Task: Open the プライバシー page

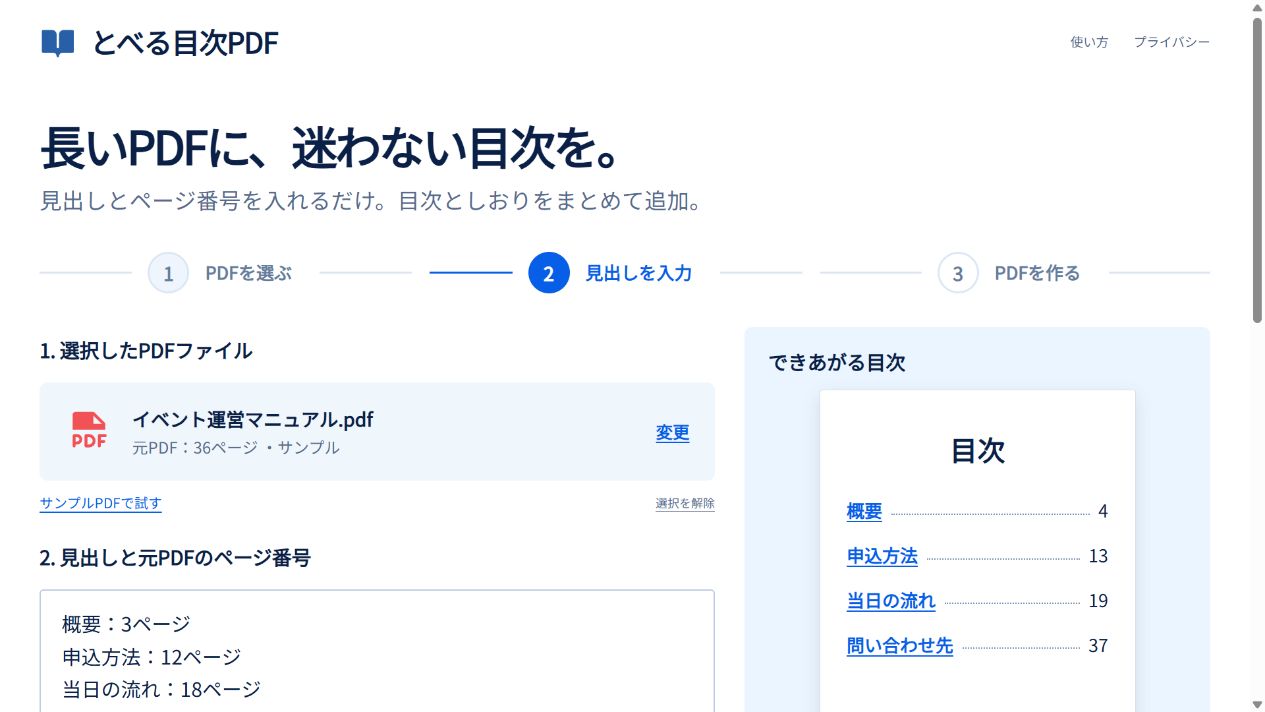Action: tap(1171, 42)
